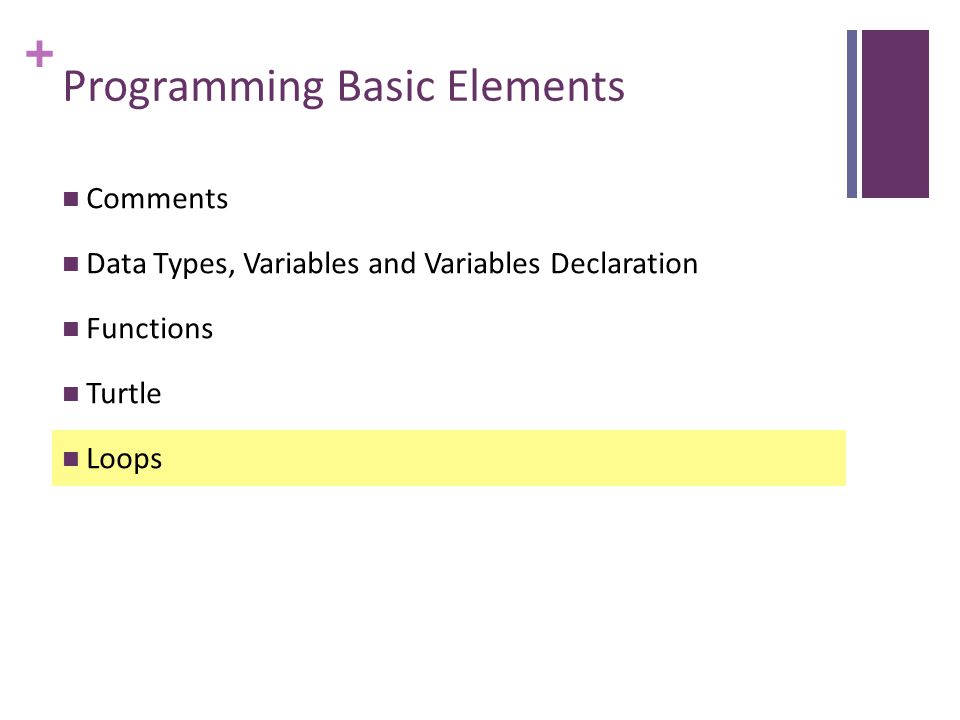Image resolution: width=960 pixels, height=720 pixels.
Task: Click the bullet beside Data Types
Action: [71, 264]
